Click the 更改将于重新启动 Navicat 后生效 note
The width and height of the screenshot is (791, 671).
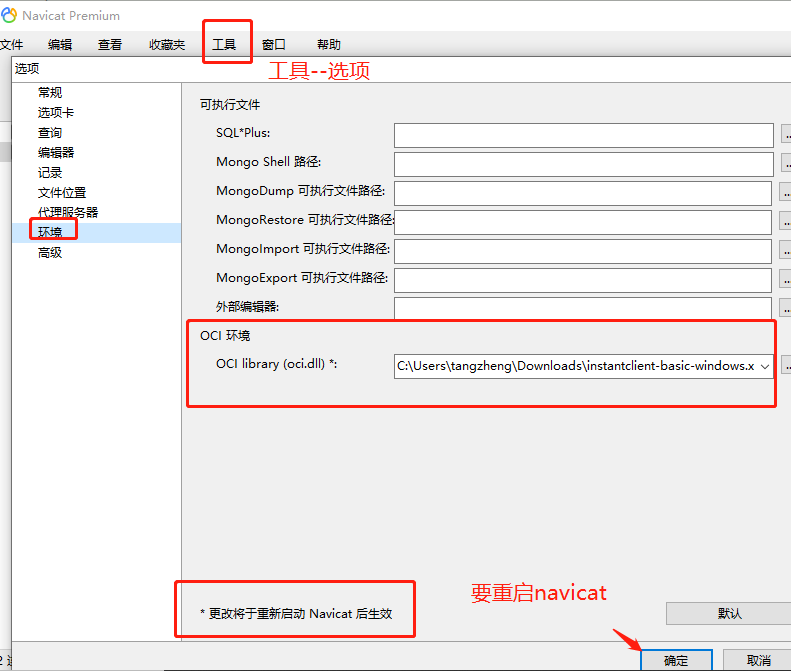click(296, 614)
